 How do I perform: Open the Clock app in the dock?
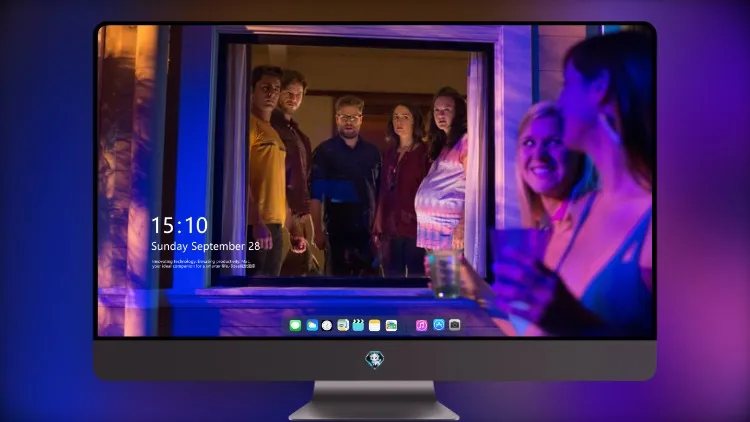click(327, 325)
